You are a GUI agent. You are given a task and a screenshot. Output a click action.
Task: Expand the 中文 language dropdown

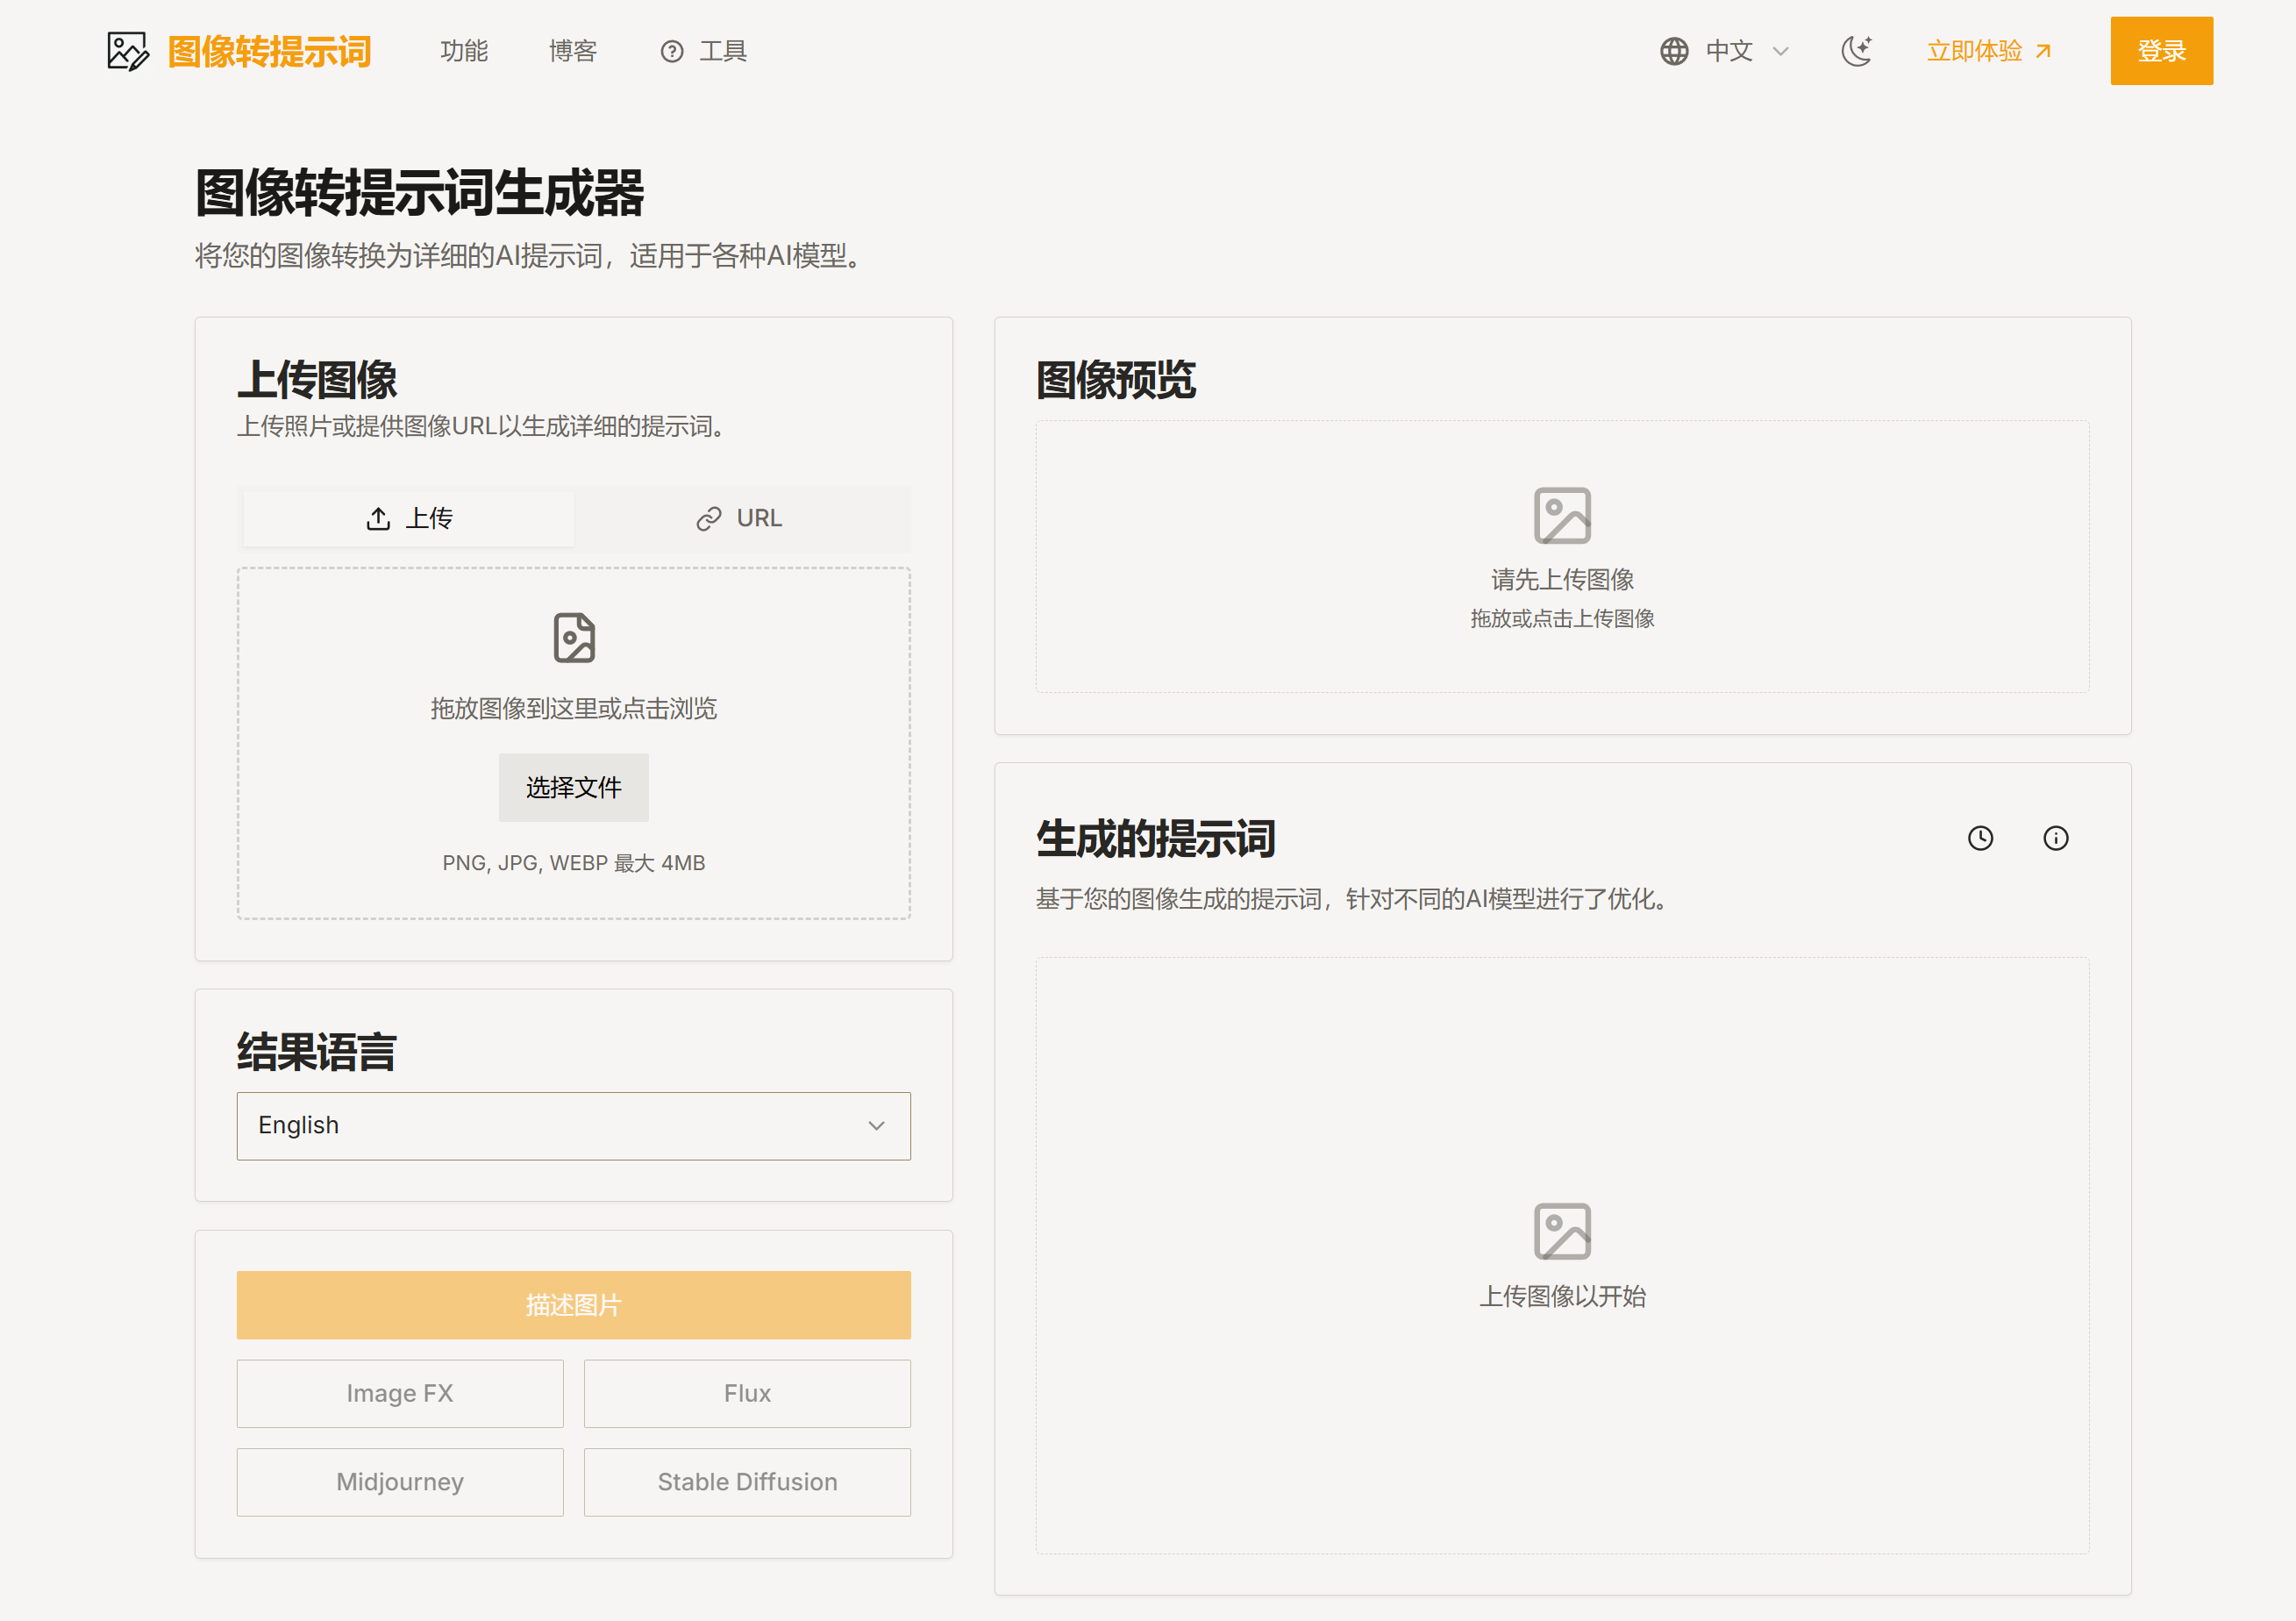point(1745,51)
